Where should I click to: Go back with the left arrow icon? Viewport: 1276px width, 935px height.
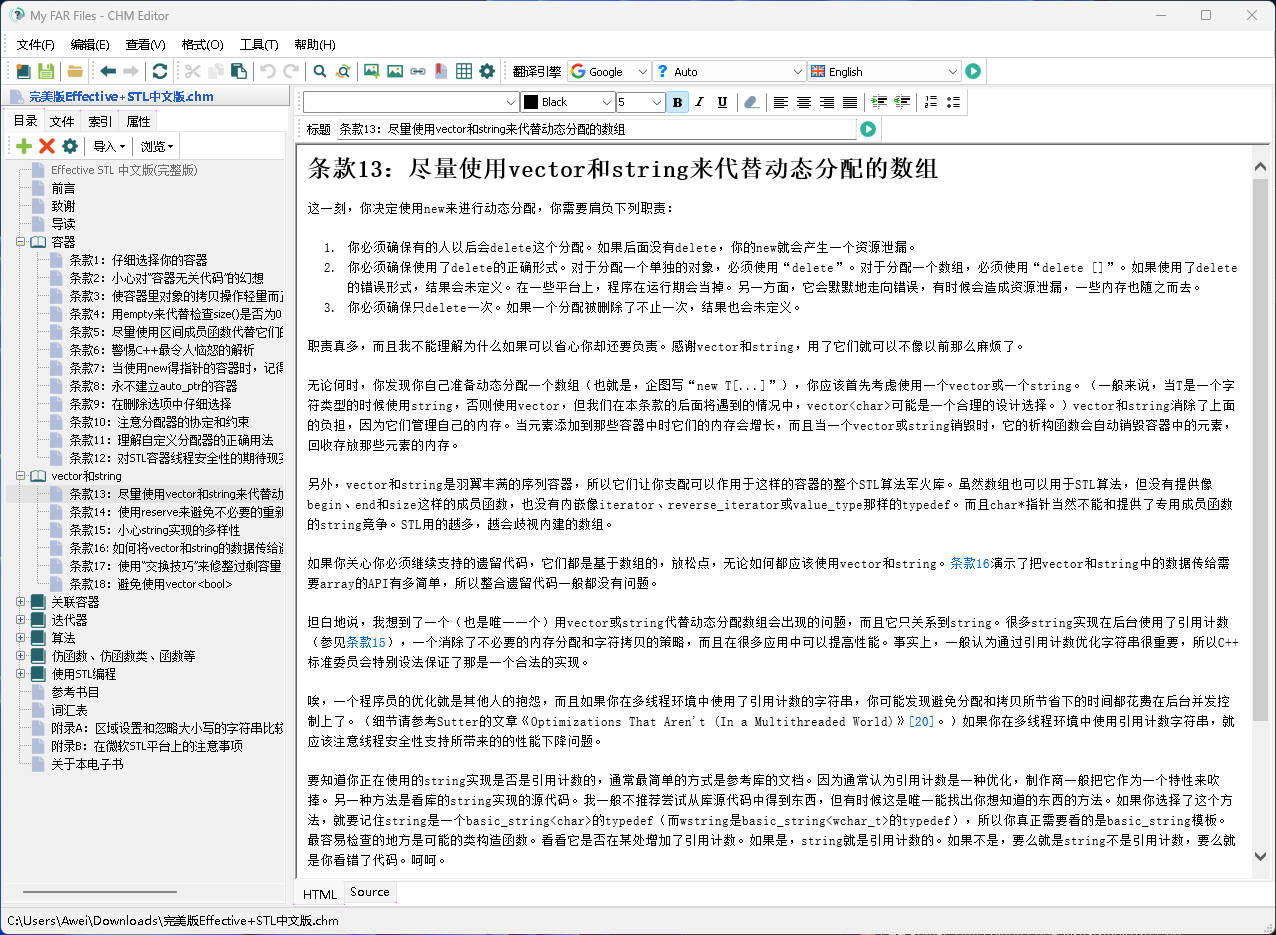pyautogui.click(x=108, y=71)
